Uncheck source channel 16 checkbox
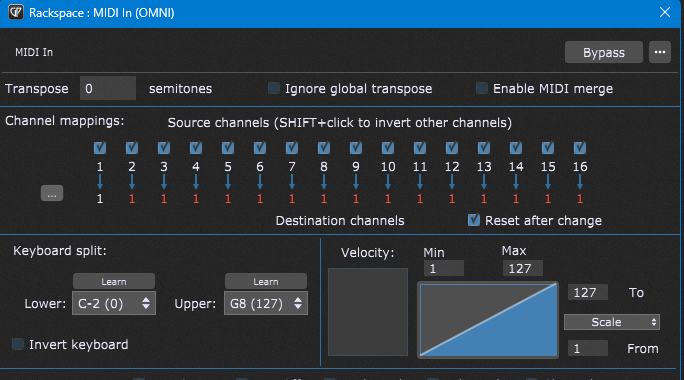This screenshot has height=380, width=684. [580, 147]
